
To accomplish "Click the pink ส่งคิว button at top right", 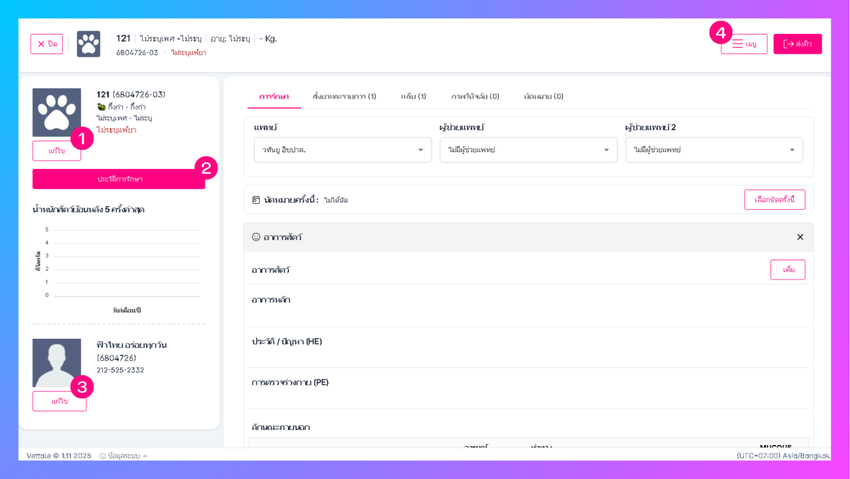I will click(797, 44).
